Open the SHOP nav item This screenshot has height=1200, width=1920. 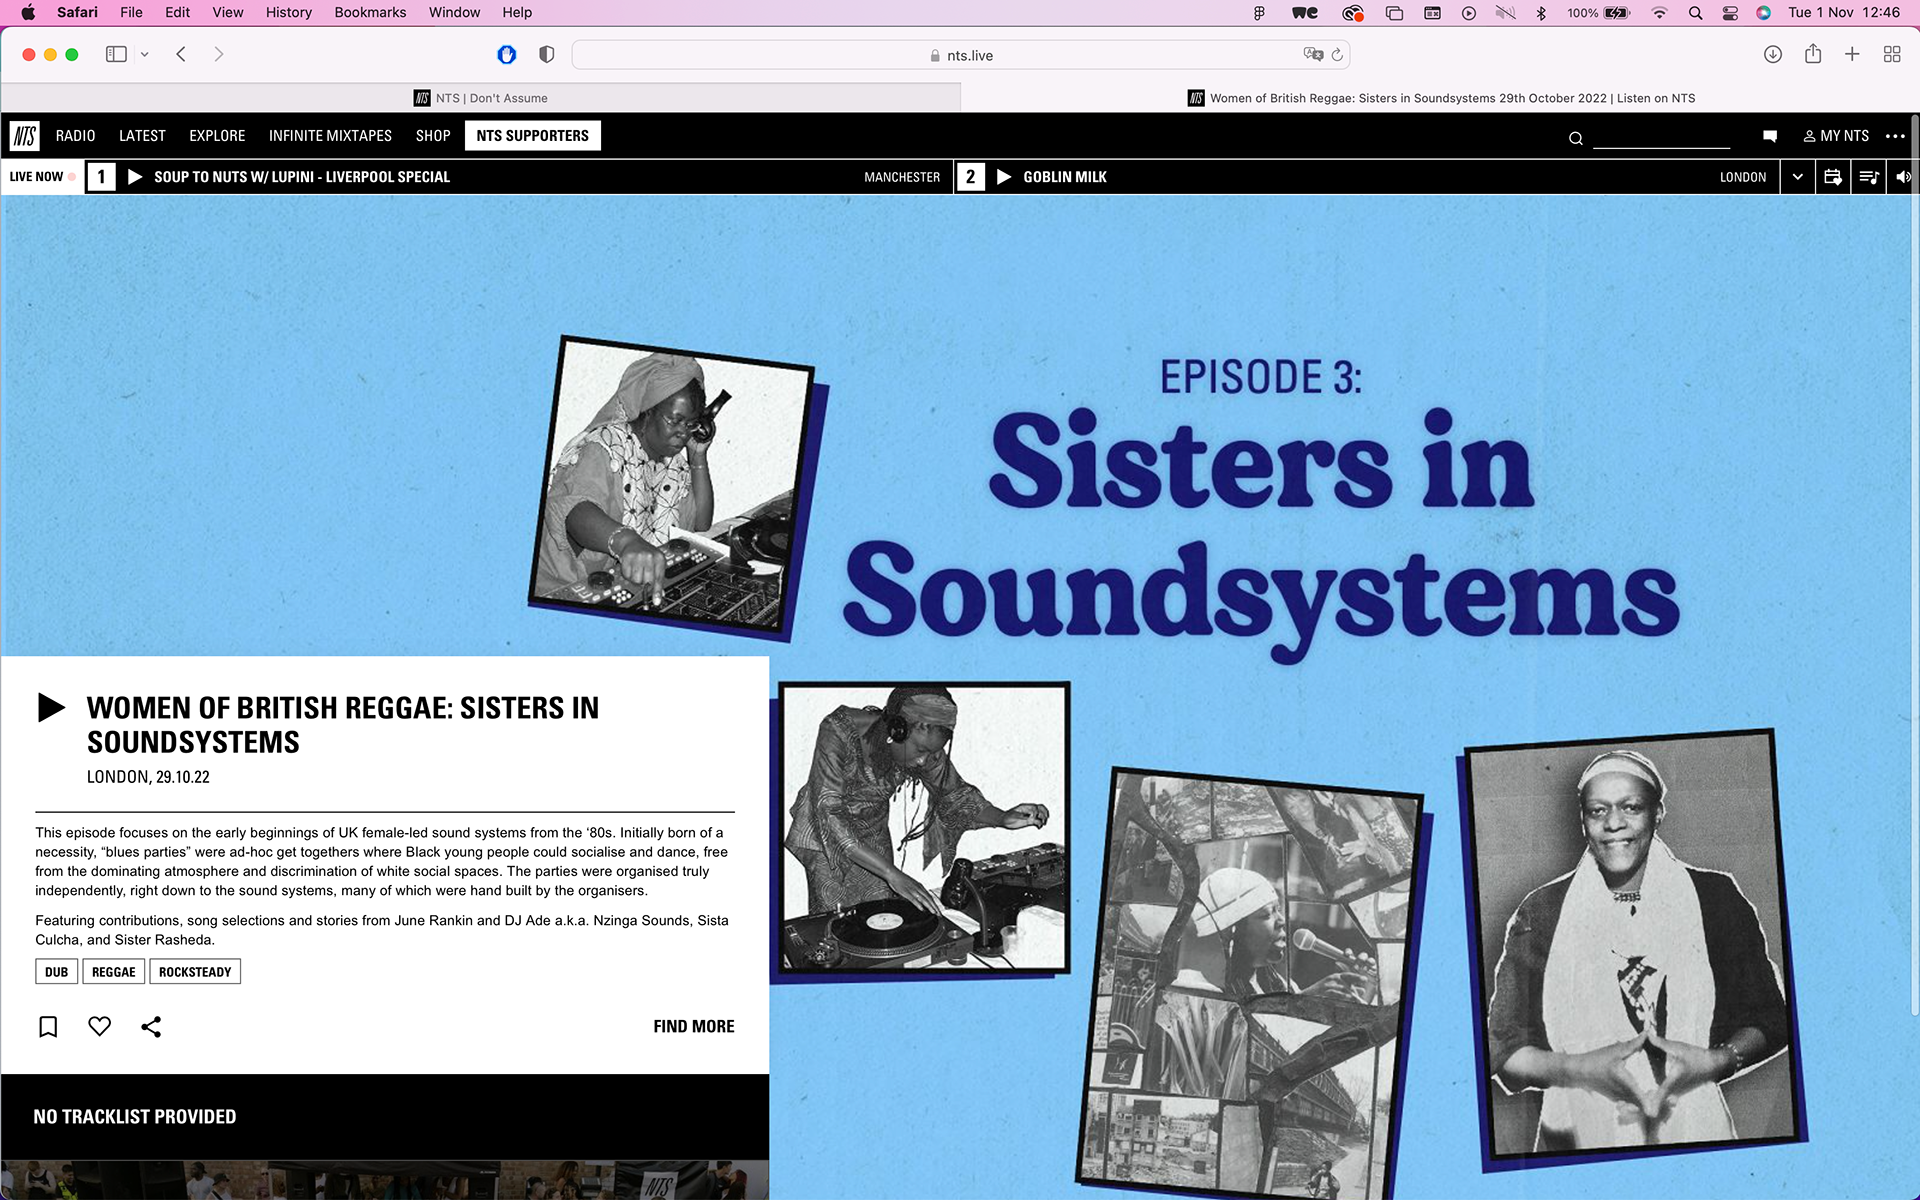(x=433, y=136)
